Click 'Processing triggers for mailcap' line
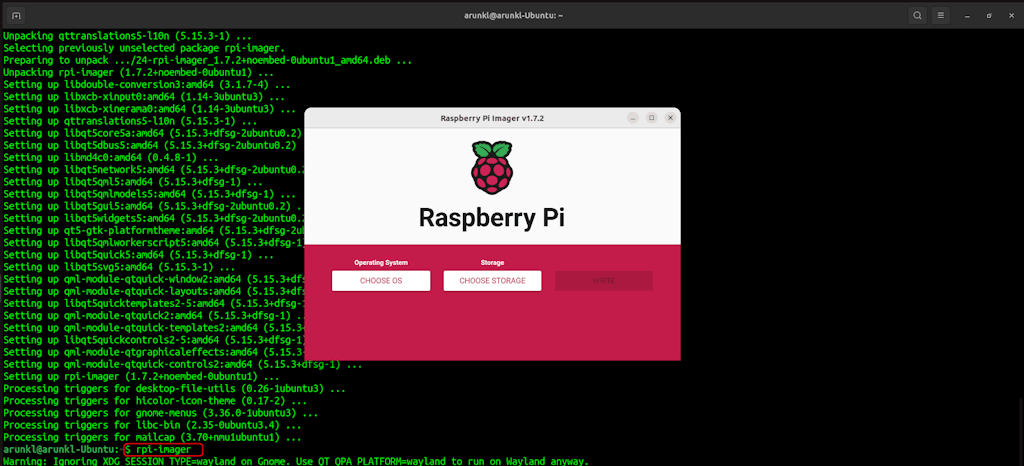 coord(152,437)
